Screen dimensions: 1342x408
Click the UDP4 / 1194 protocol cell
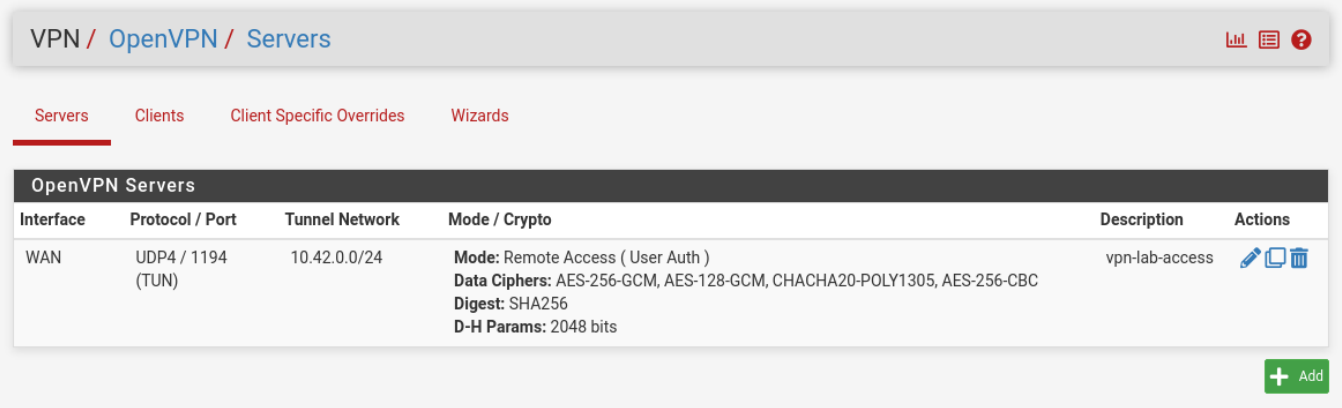tap(181, 258)
